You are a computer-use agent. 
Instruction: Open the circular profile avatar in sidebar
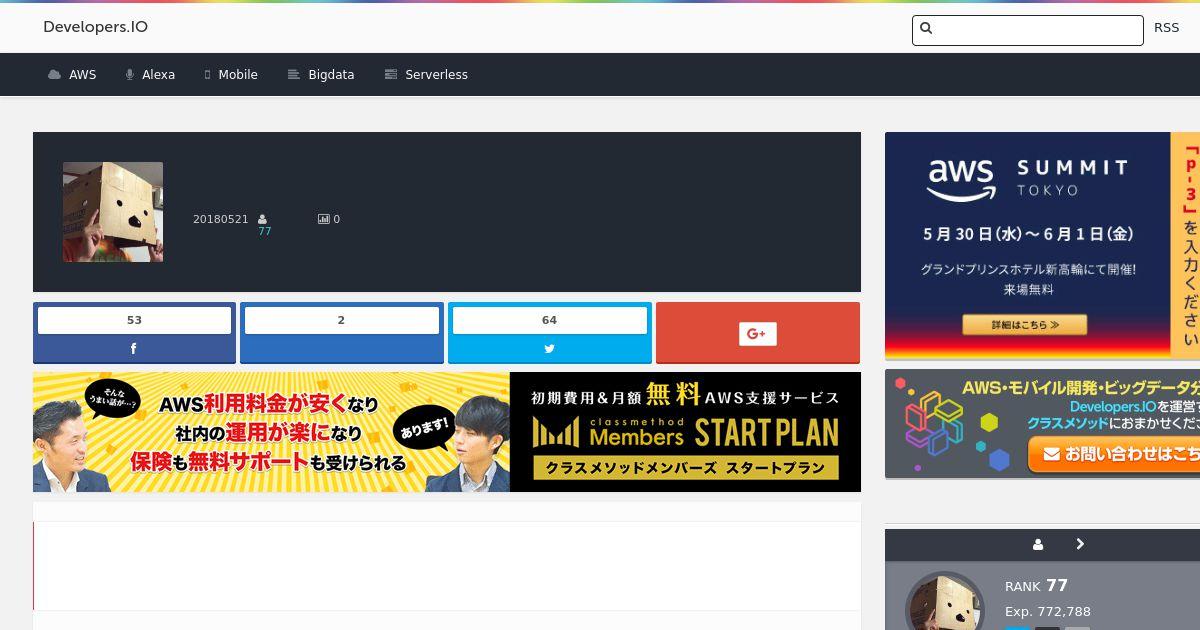click(x=945, y=601)
